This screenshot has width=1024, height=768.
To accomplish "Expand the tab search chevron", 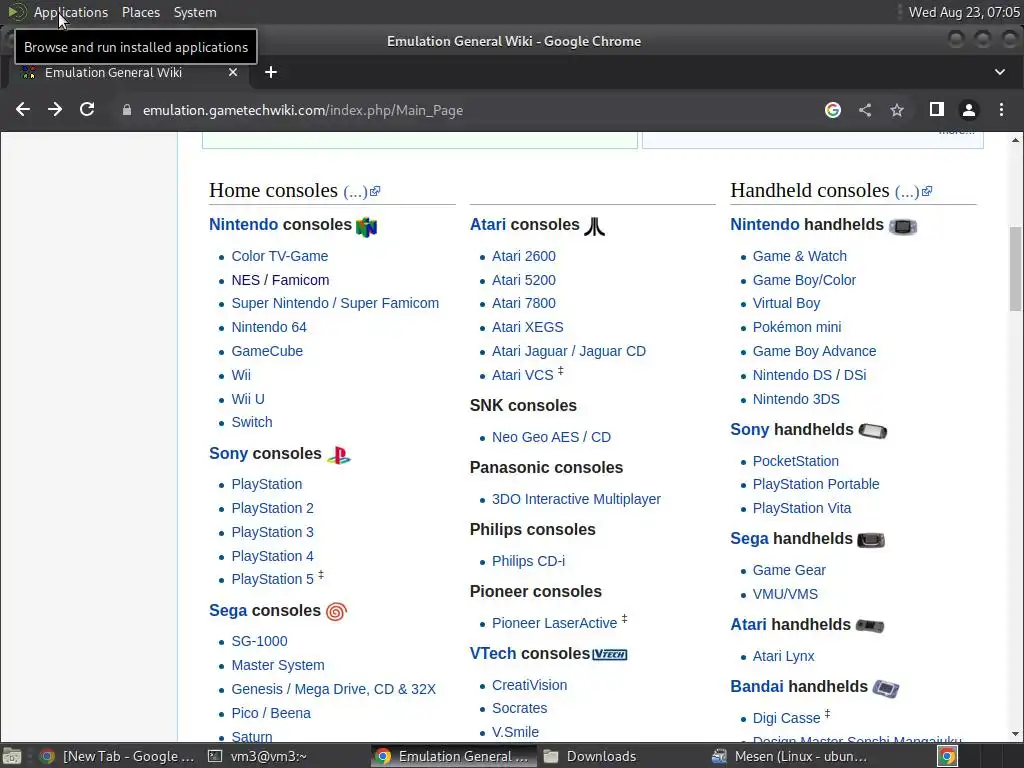I will click(x=1000, y=72).
